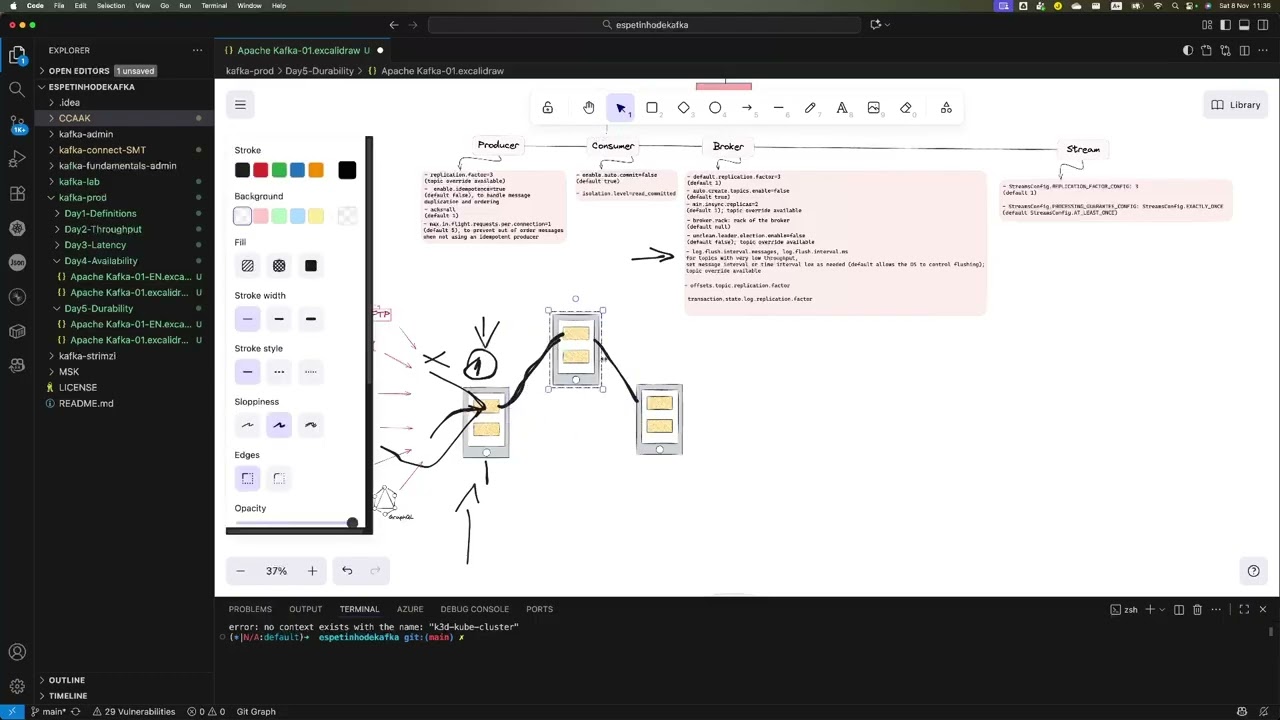Set stroke width to bold
Screen dimensions: 1280x720
279,319
